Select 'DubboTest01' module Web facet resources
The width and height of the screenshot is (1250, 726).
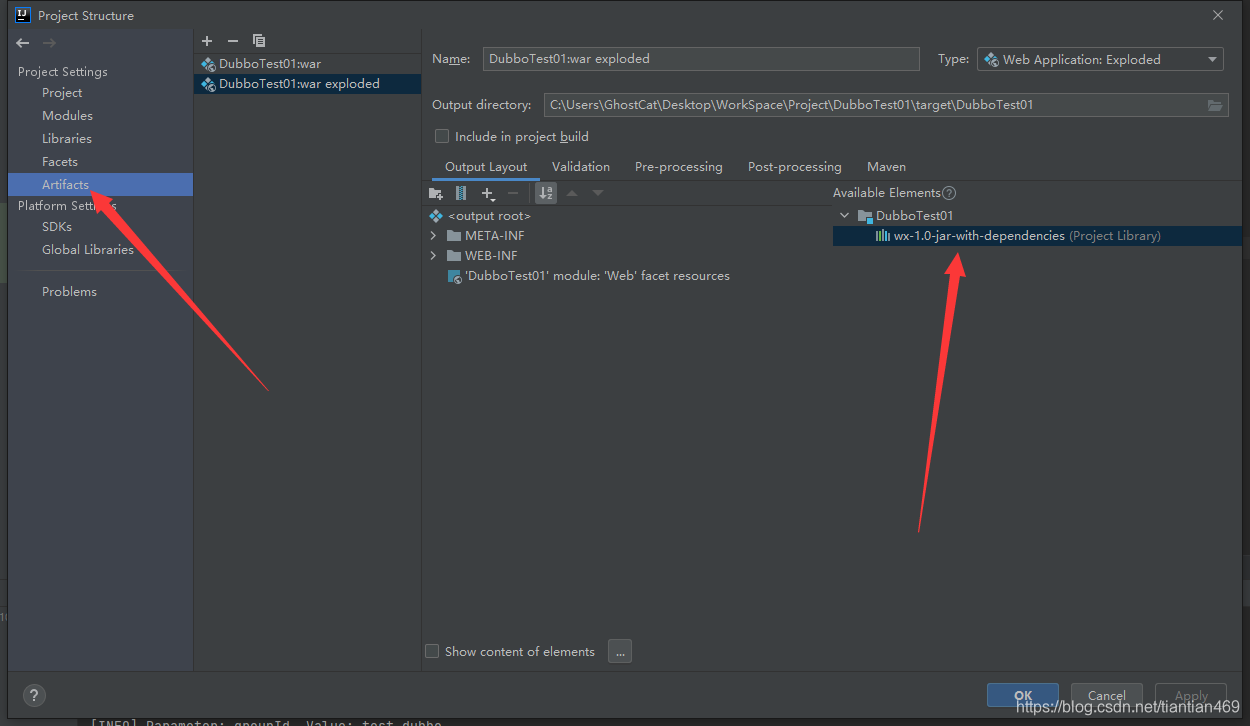[x=589, y=276]
